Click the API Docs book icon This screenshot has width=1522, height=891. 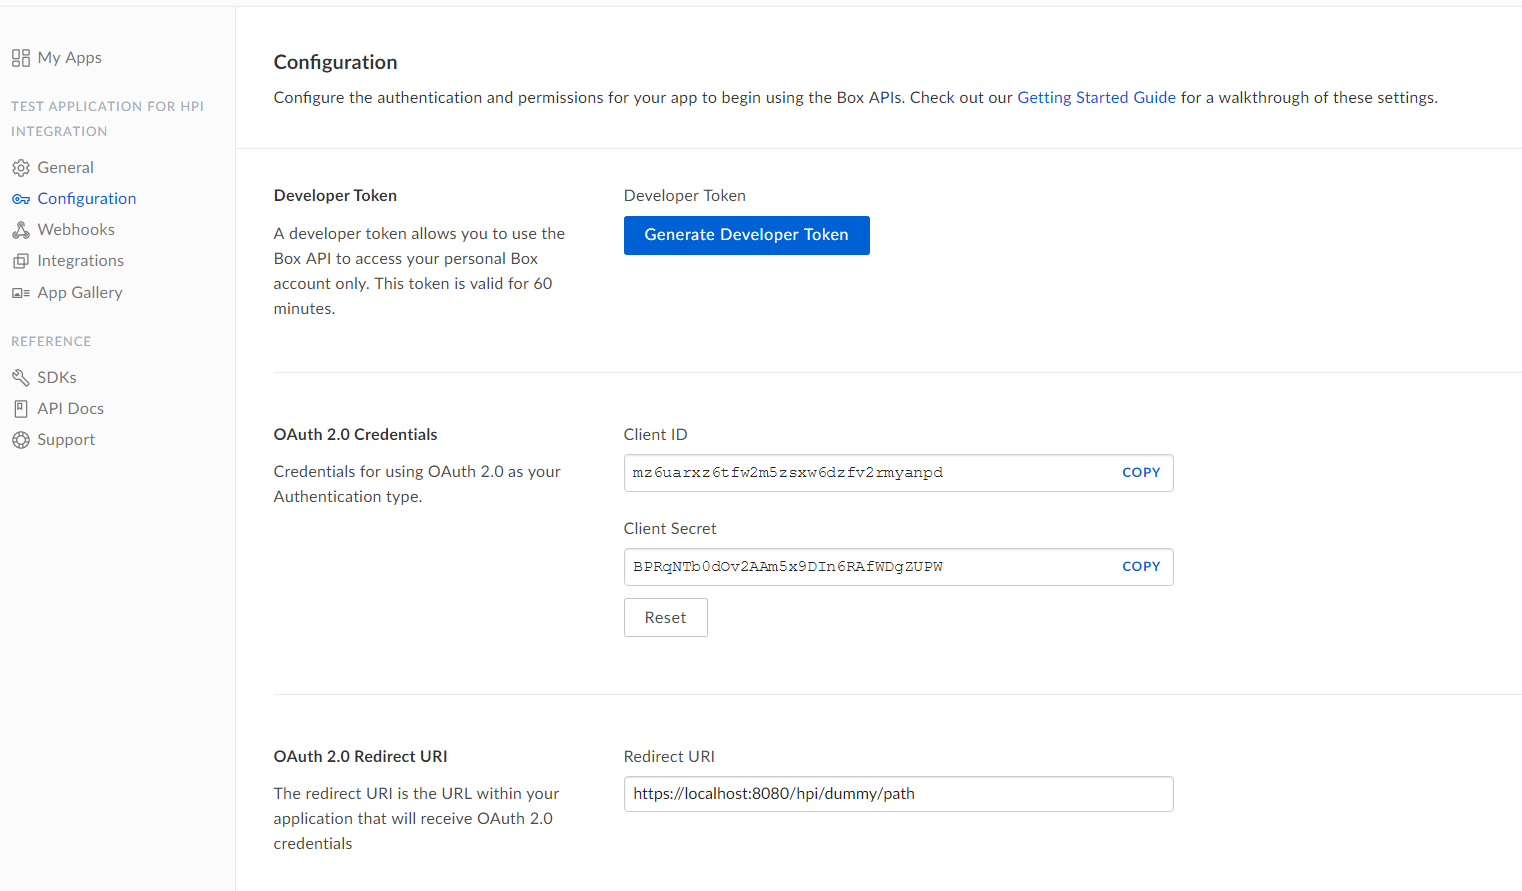coord(20,408)
